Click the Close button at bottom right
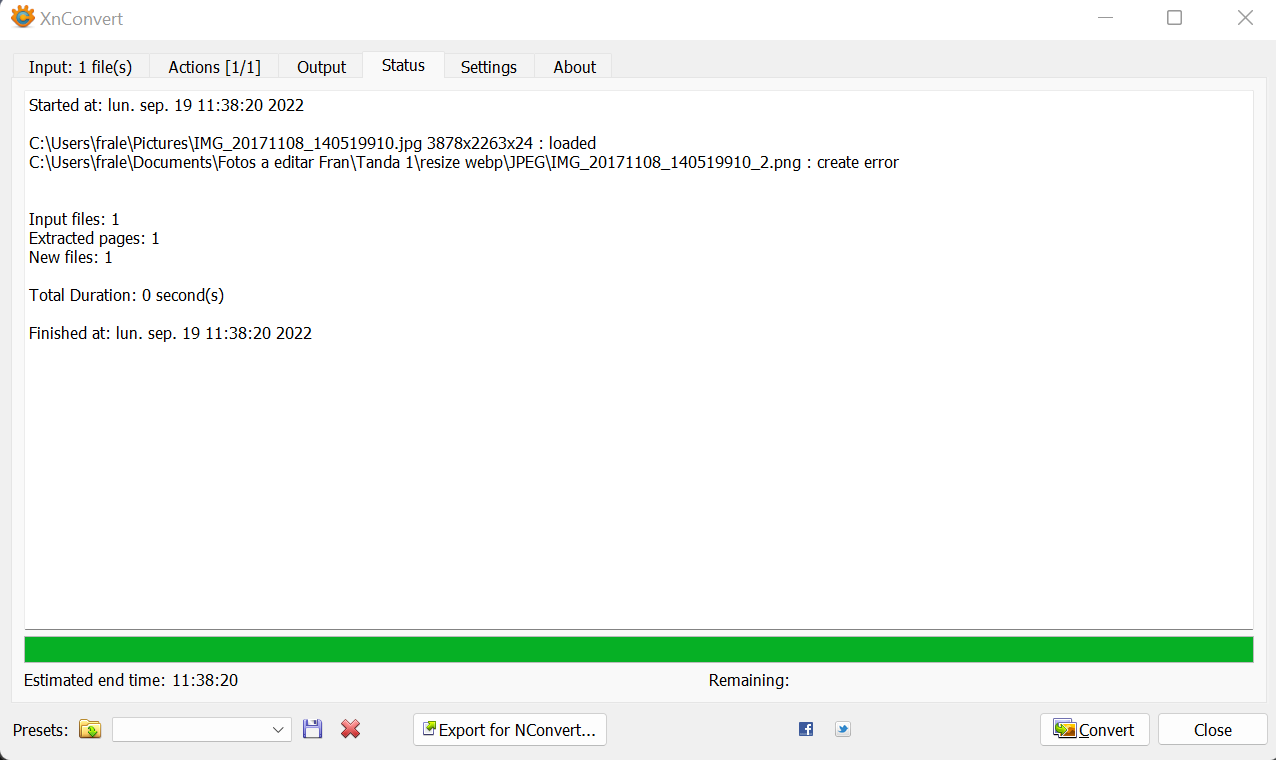This screenshot has width=1276, height=760. tap(1213, 730)
